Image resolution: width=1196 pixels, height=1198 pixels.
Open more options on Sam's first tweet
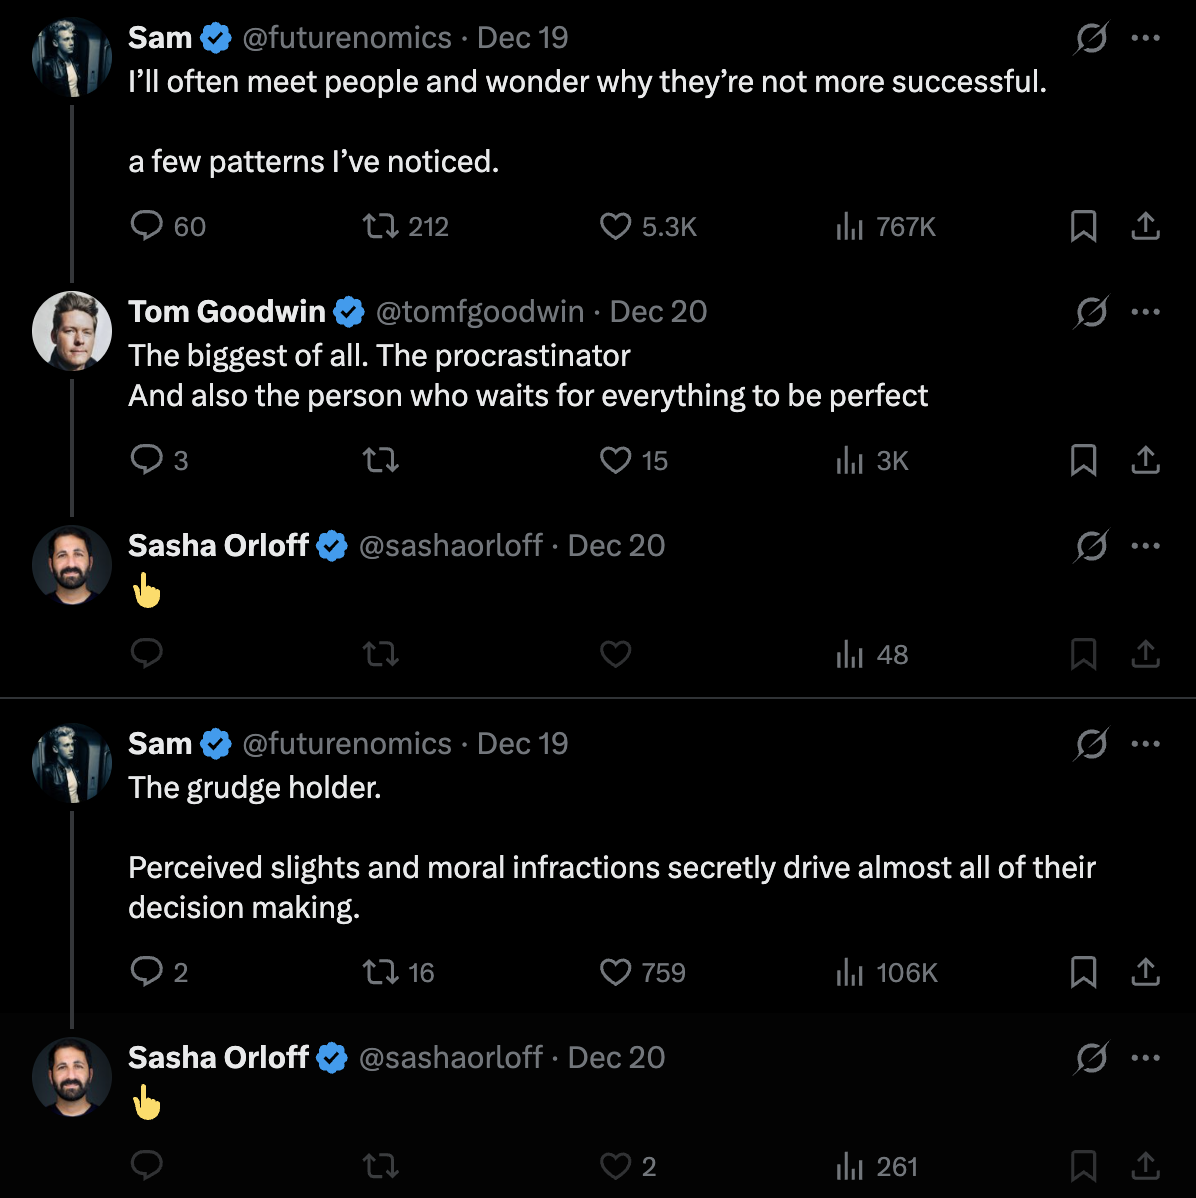pos(1145,38)
